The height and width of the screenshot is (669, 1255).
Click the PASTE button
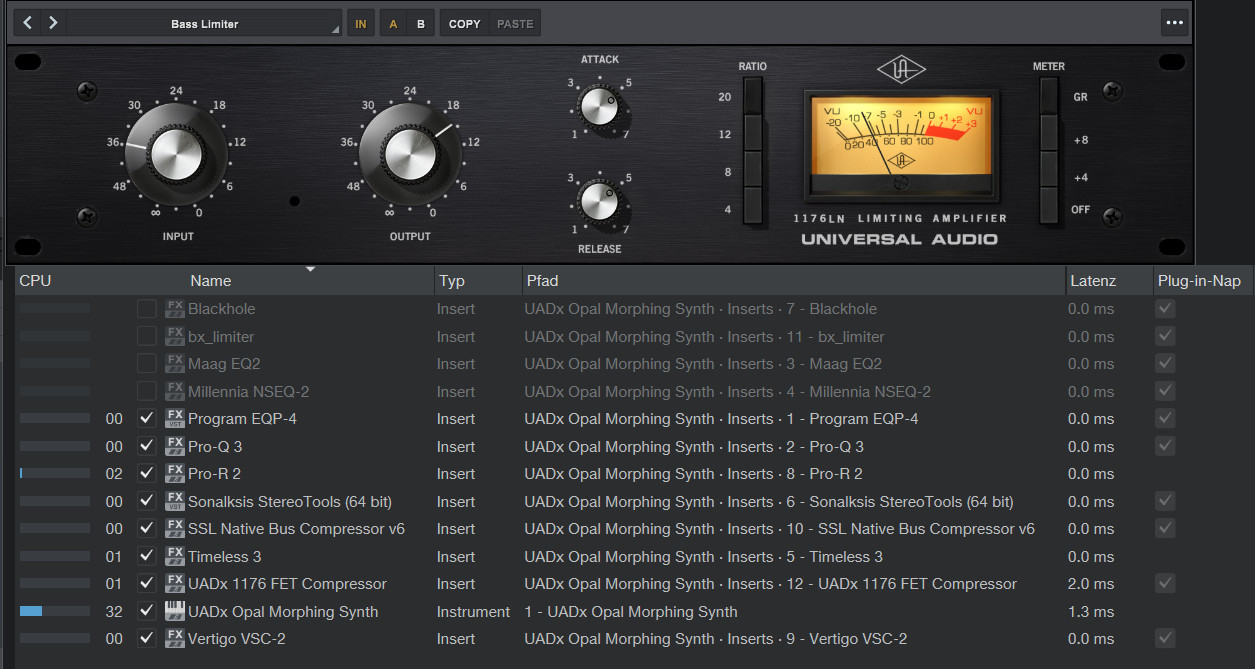point(515,23)
